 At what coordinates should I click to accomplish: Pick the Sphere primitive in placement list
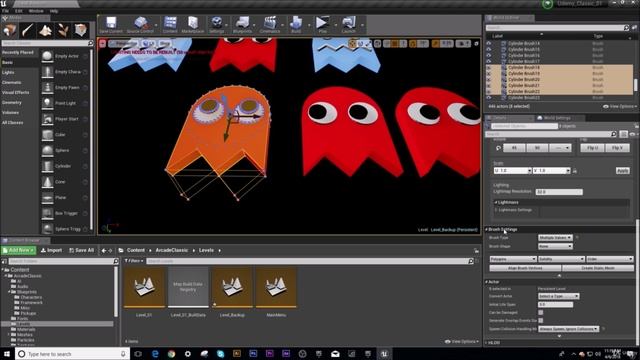(x=65, y=150)
